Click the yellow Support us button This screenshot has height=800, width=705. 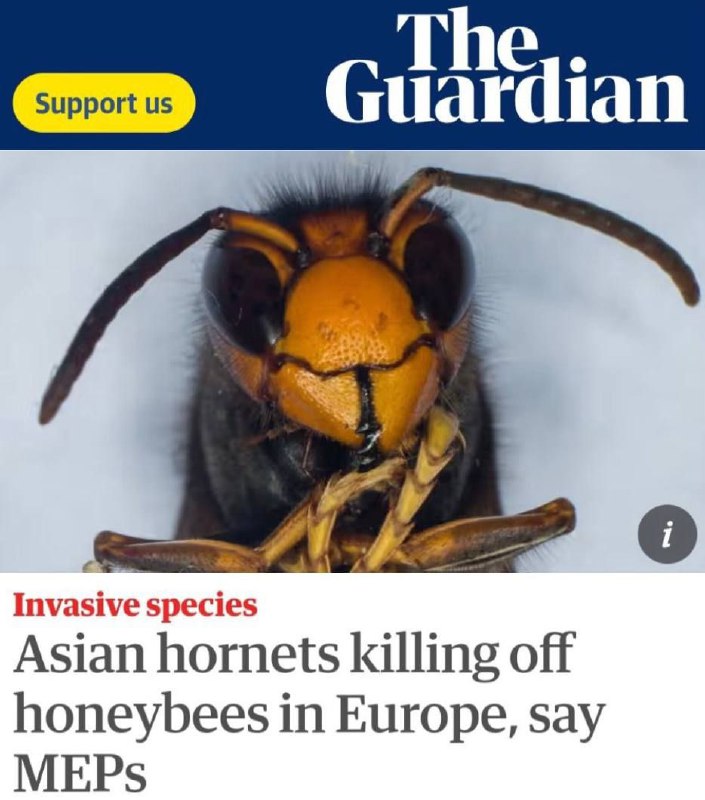pos(104,103)
